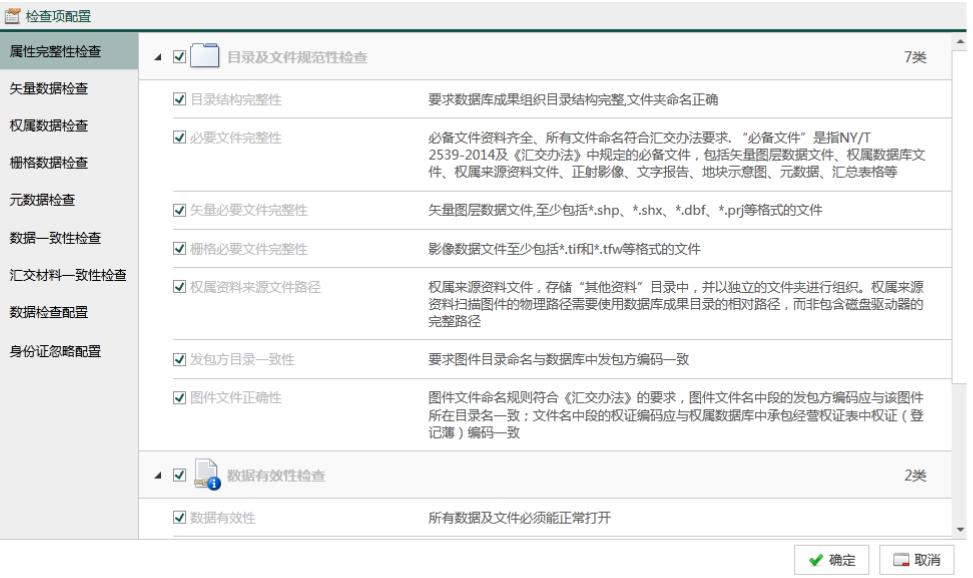
Task: Click the folder icon beside 目录及文件规范性检查
Action: (x=204, y=57)
